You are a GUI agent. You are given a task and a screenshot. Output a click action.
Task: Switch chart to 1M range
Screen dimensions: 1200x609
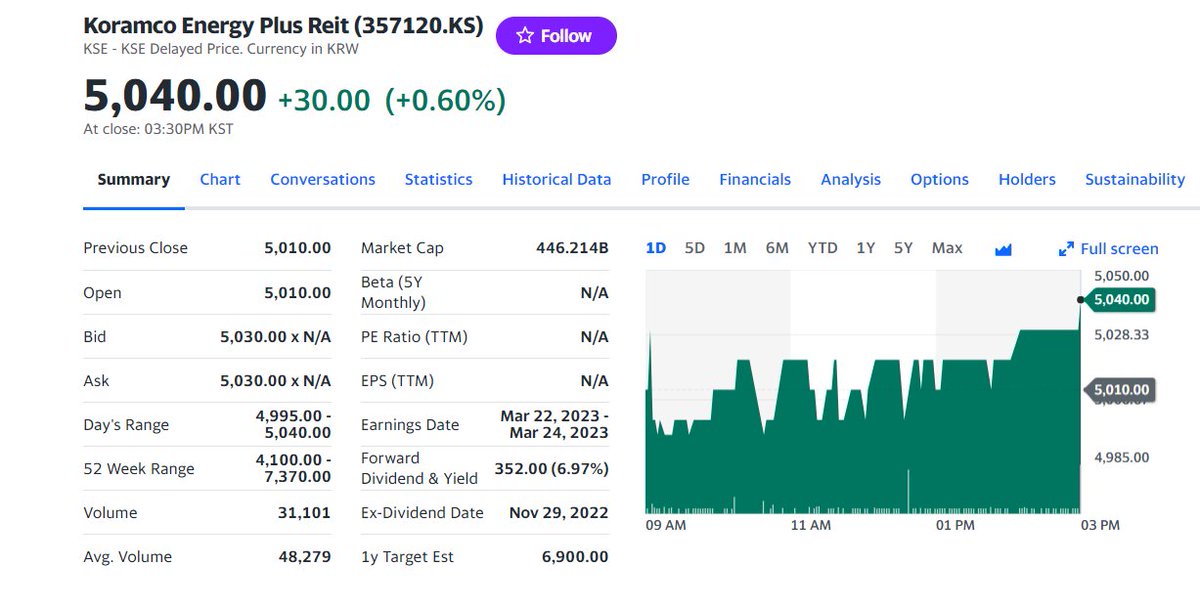click(x=735, y=248)
